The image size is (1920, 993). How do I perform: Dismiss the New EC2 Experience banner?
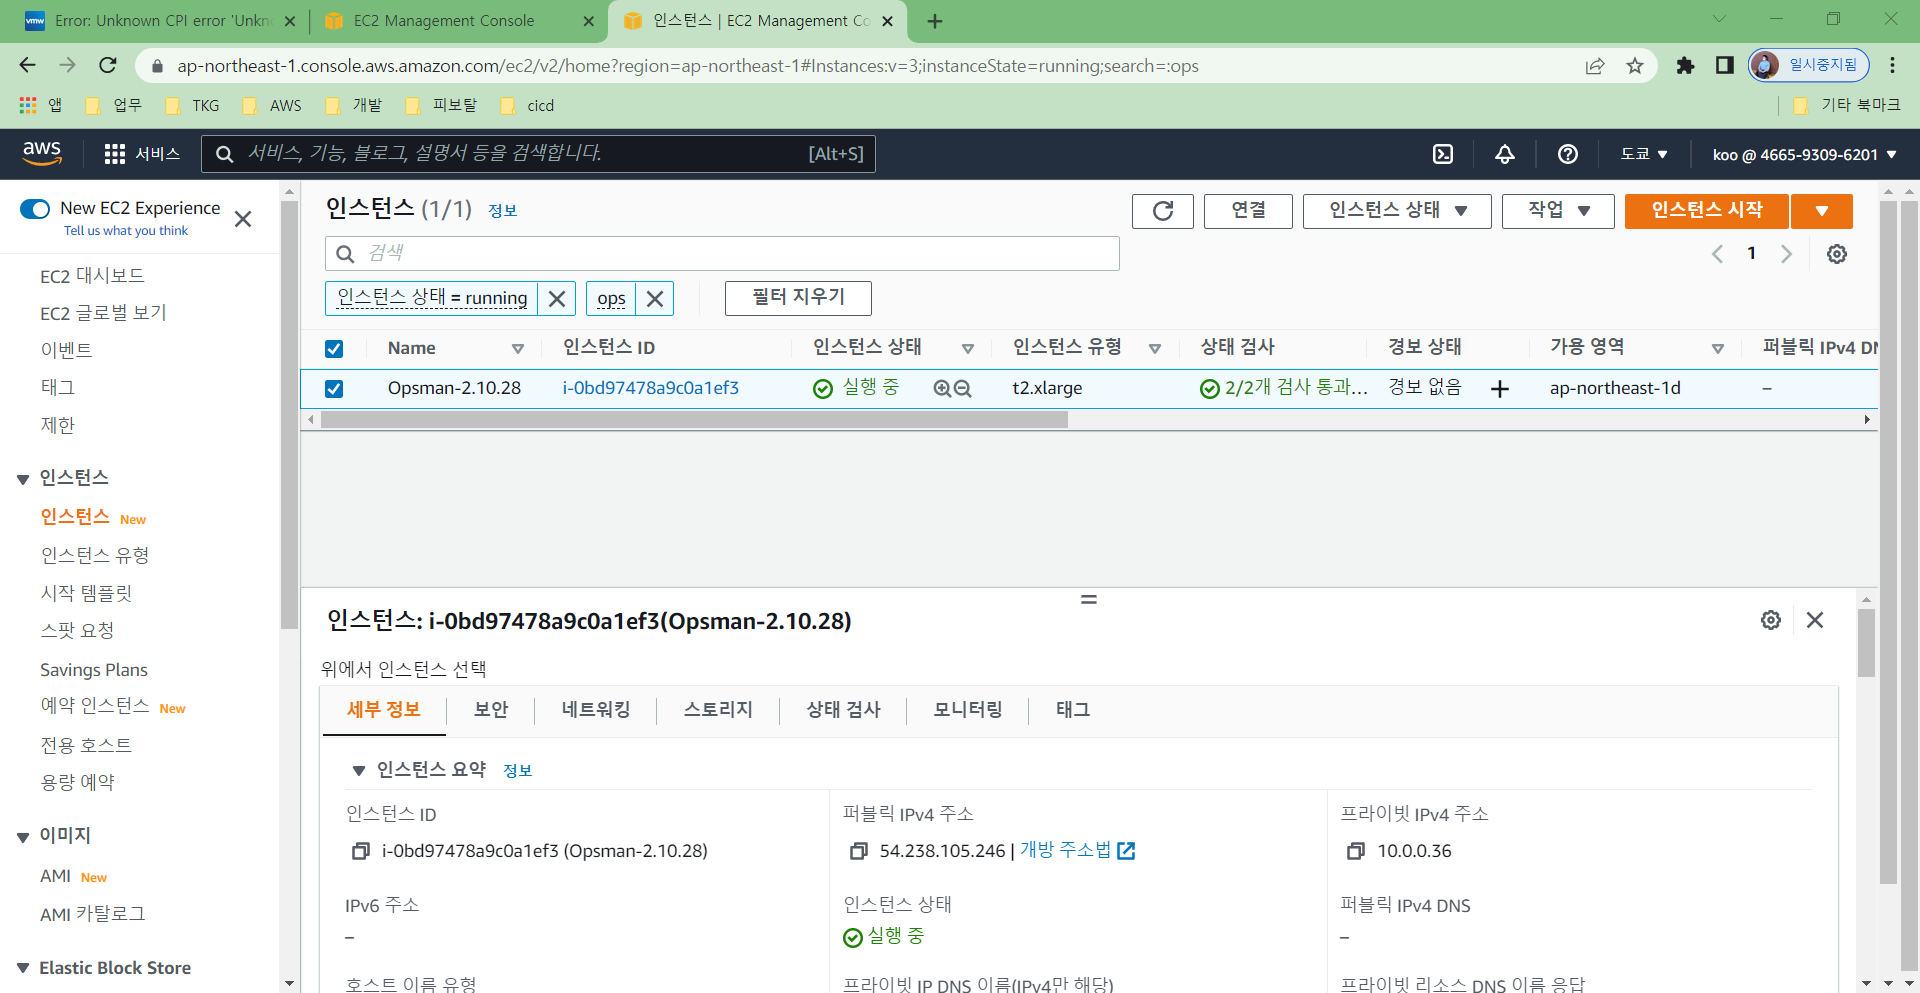point(243,219)
